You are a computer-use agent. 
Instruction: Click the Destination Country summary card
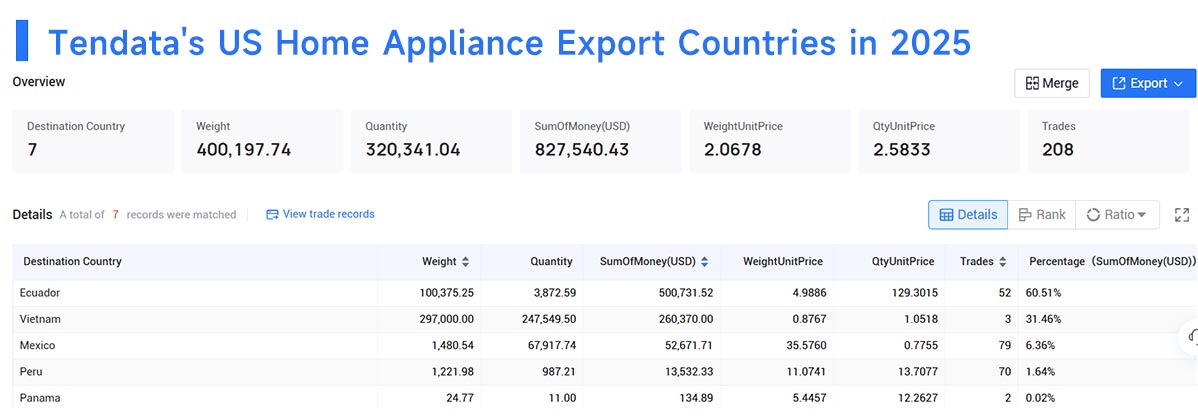(93, 141)
